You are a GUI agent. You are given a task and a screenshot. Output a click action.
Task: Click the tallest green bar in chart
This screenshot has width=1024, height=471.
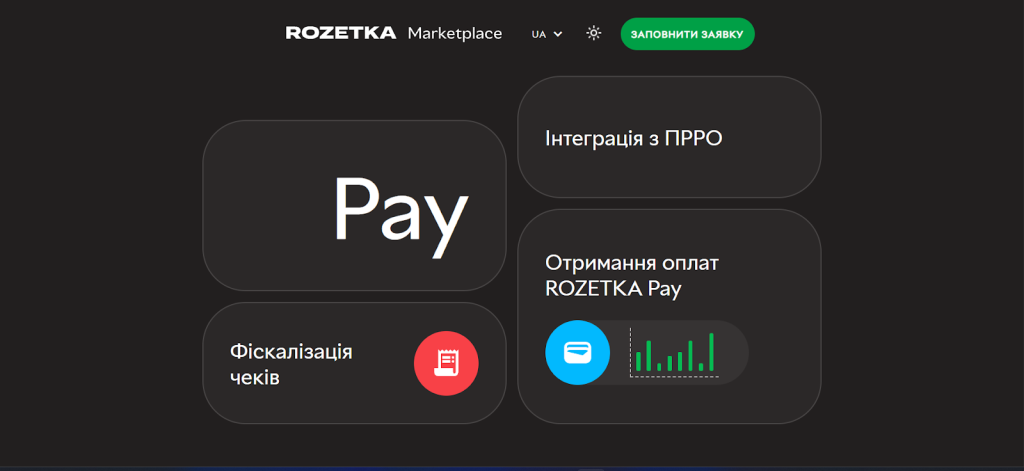click(x=712, y=351)
